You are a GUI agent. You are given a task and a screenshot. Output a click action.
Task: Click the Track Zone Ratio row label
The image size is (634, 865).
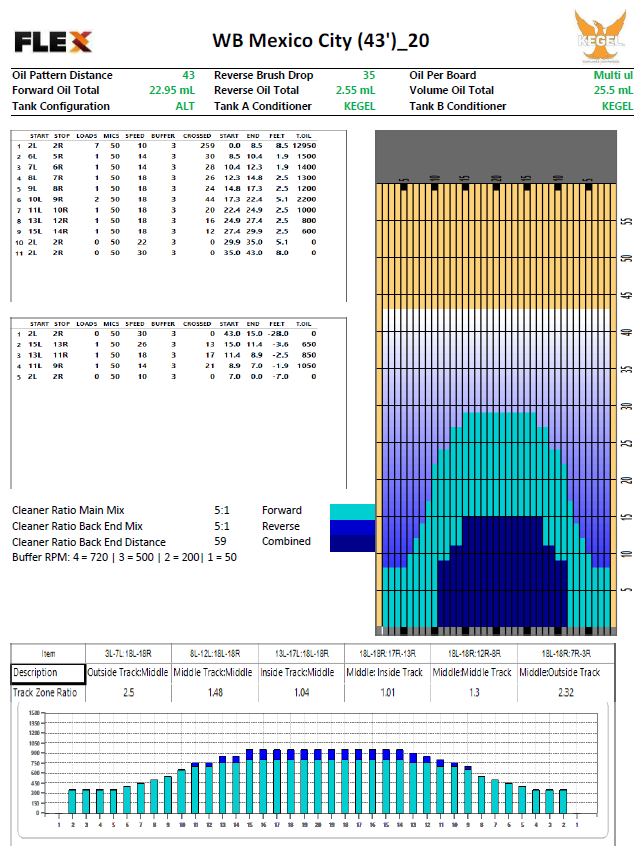click(45, 692)
